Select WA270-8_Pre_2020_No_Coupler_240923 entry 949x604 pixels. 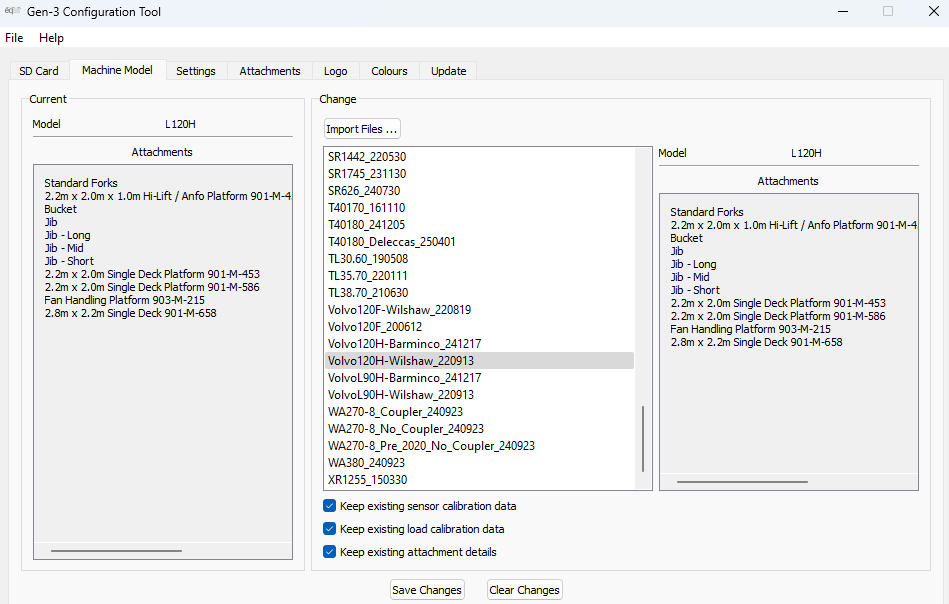click(x=479, y=445)
